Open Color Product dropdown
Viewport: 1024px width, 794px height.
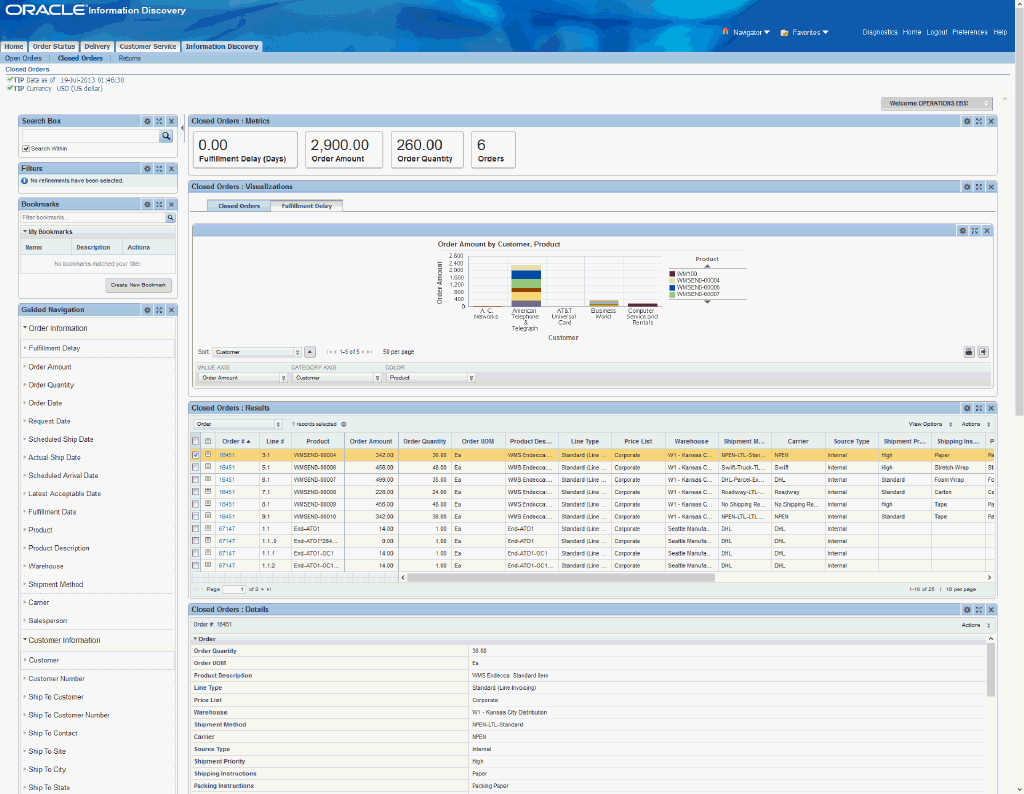430,378
